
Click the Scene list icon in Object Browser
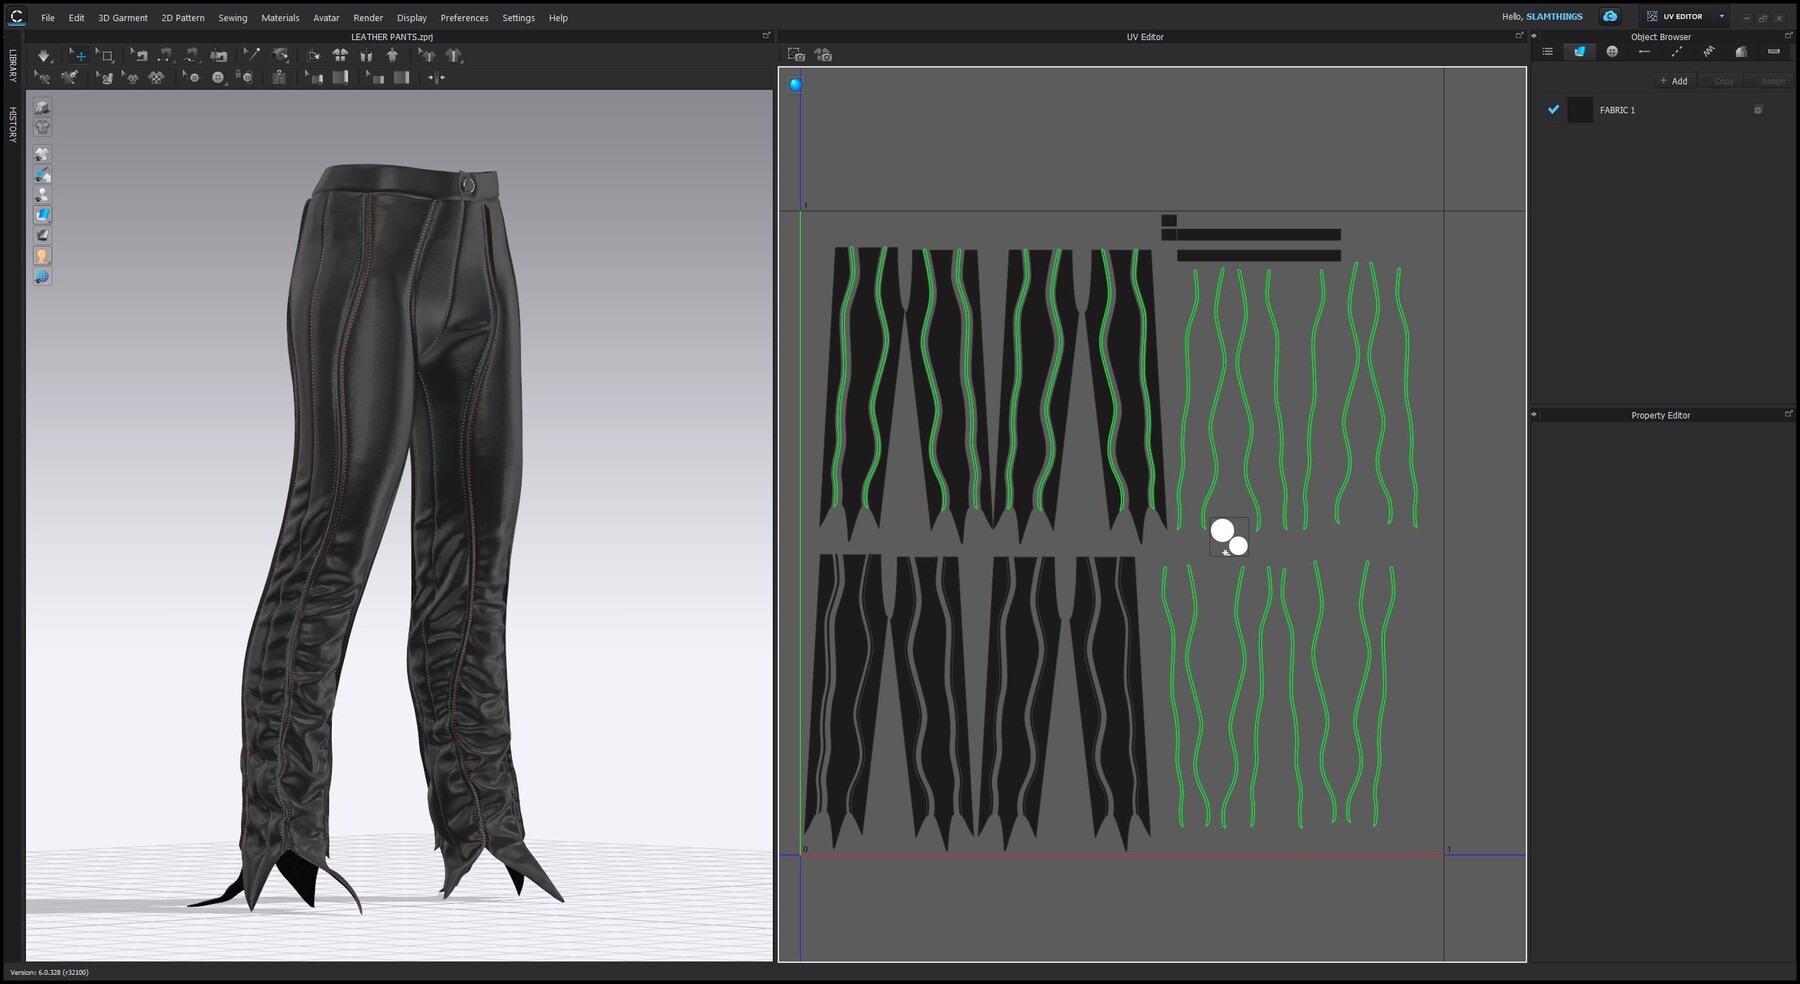click(x=1548, y=51)
